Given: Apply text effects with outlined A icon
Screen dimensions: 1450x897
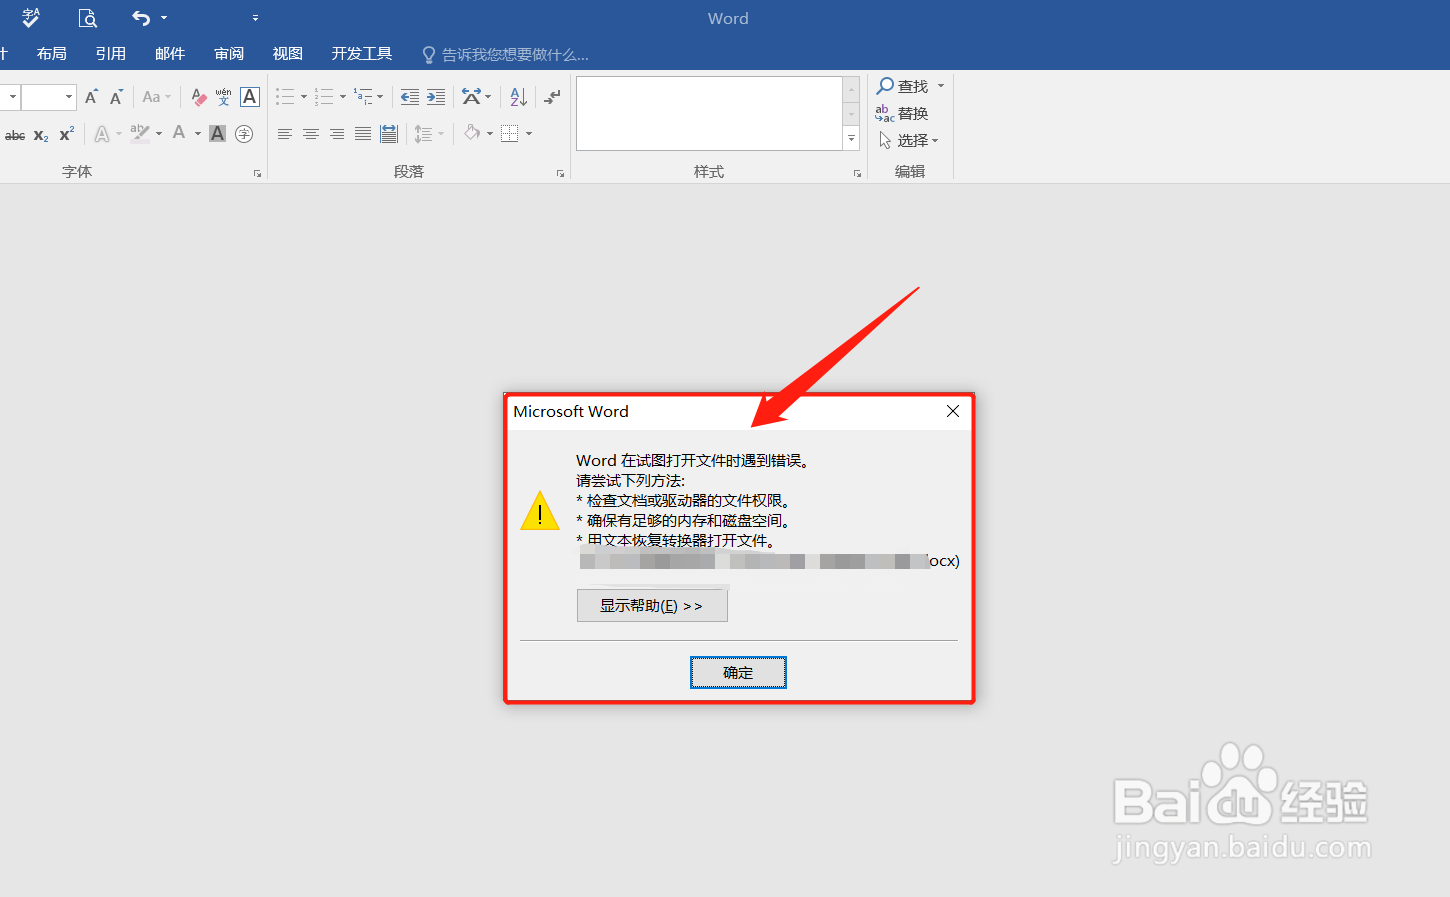Looking at the screenshot, I should point(102,134).
